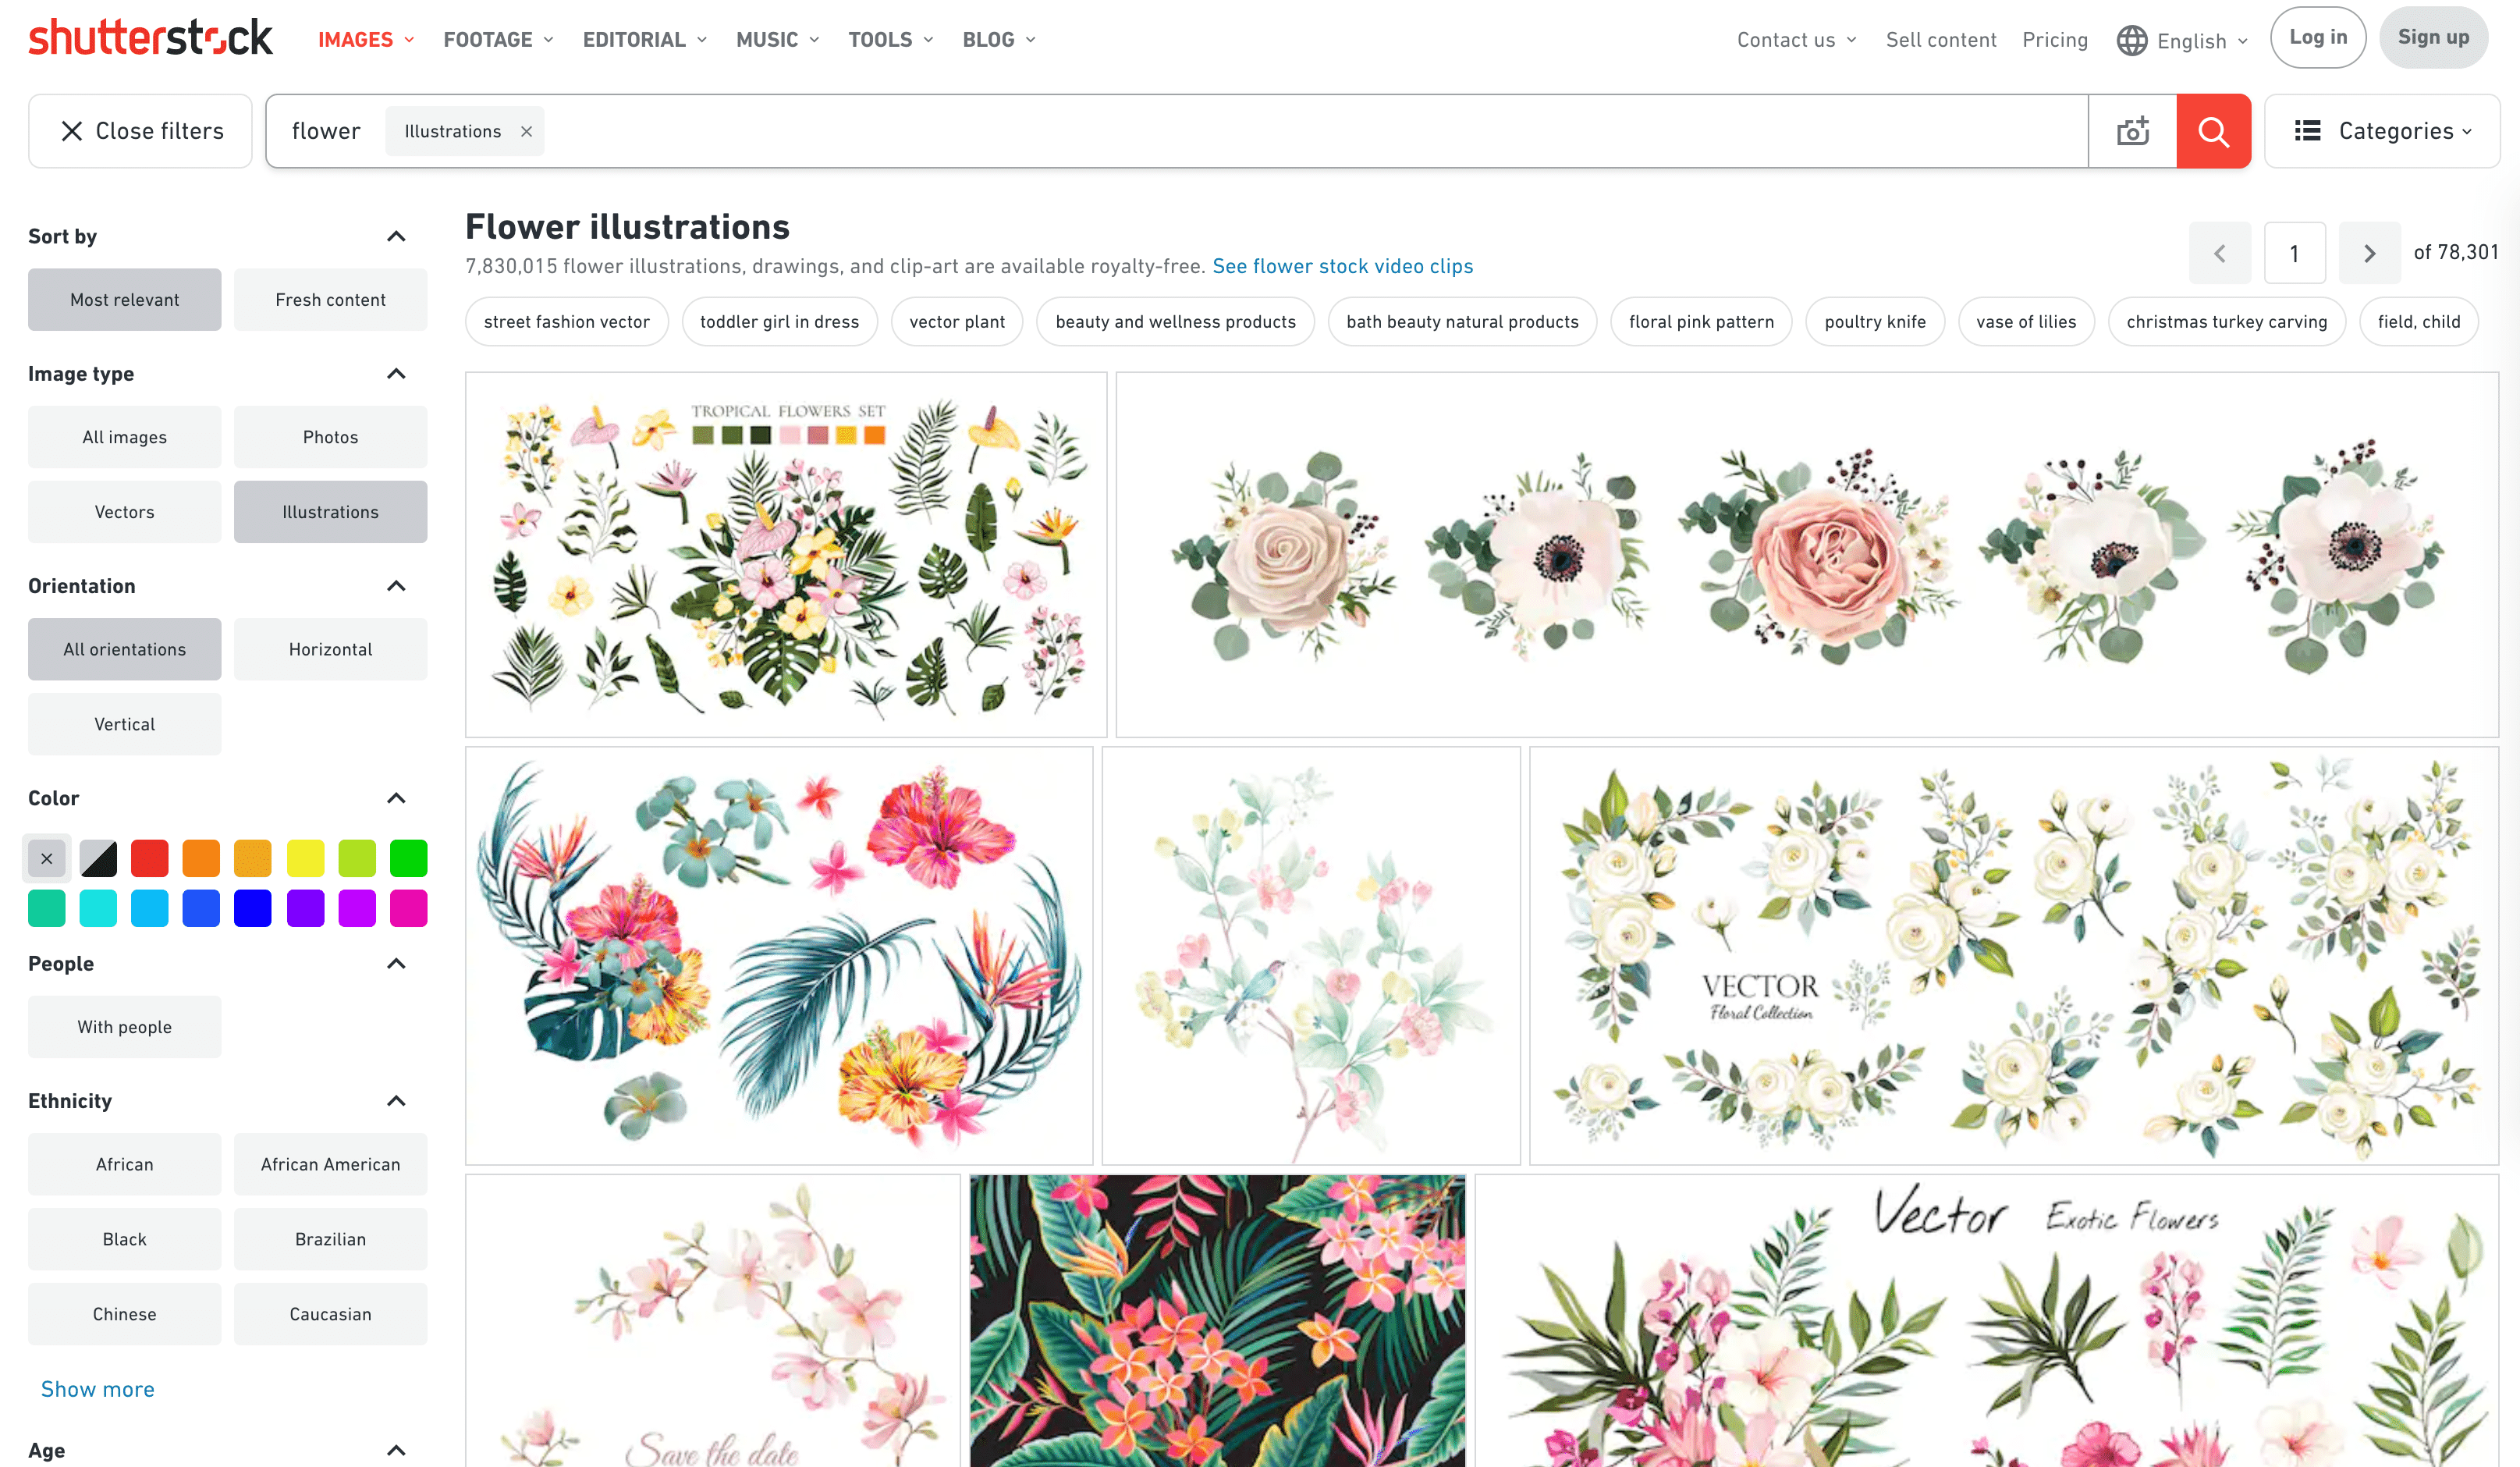Clear color filter with X swatch
2520x1467 pixels.
tap(46, 858)
